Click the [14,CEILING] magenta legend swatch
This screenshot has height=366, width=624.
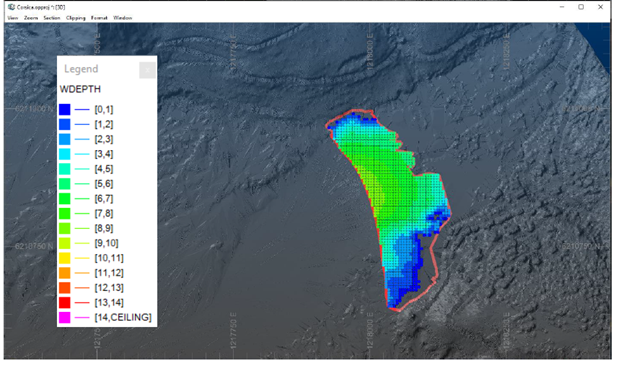pos(64,317)
